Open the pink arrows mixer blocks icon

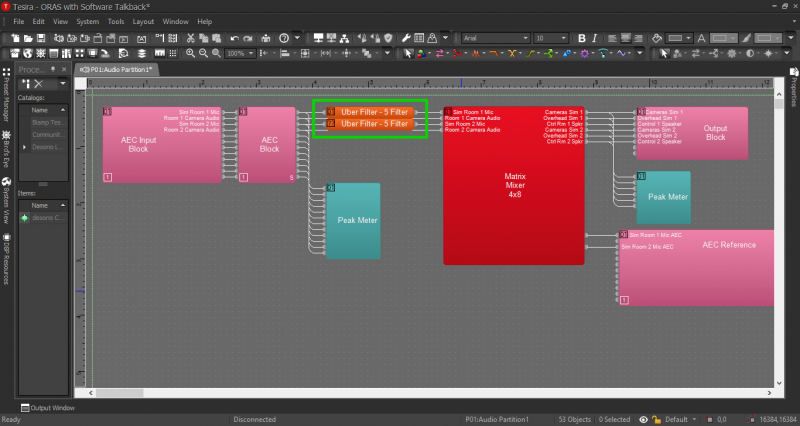coord(439,53)
